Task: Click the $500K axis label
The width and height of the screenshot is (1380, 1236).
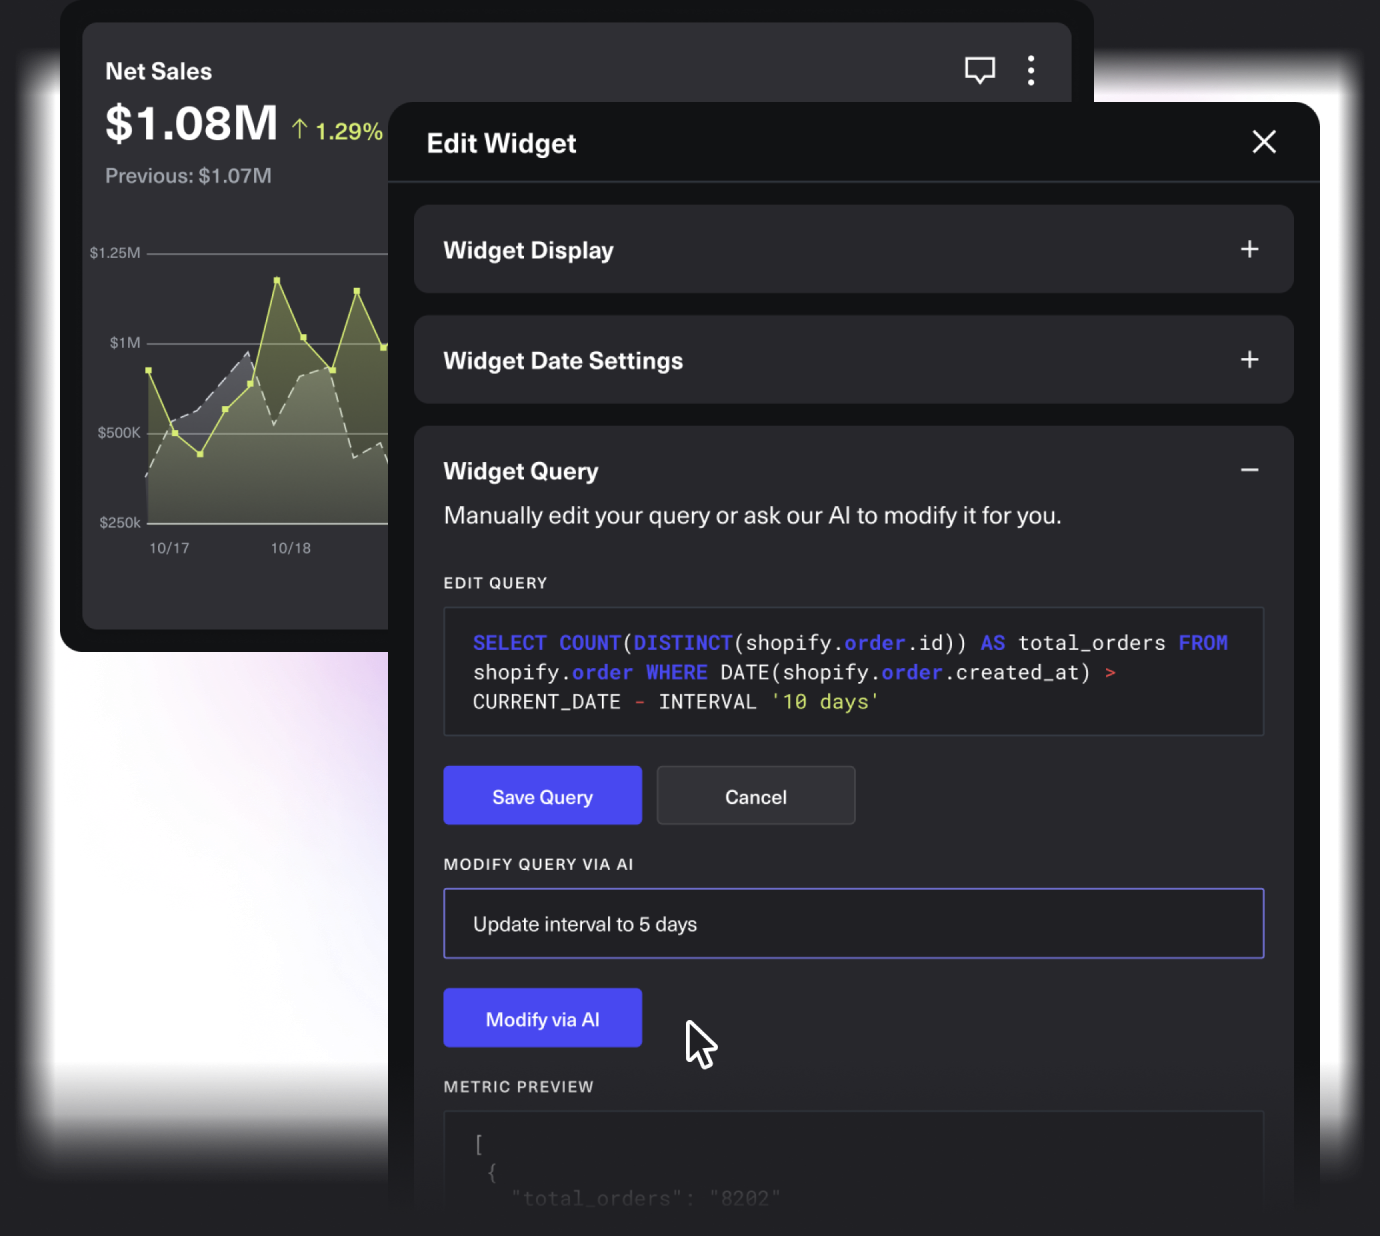Action: pos(119,433)
